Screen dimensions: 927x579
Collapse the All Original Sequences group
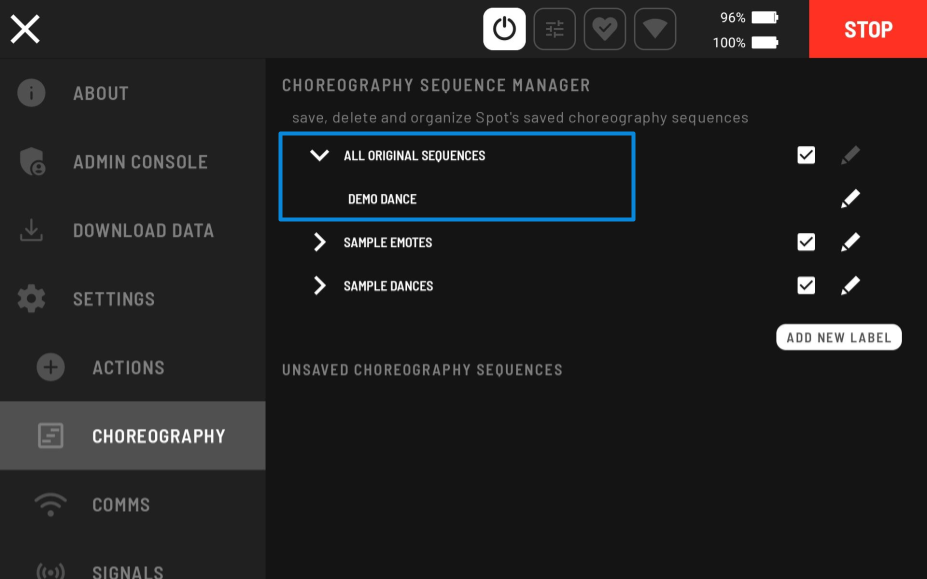point(319,155)
